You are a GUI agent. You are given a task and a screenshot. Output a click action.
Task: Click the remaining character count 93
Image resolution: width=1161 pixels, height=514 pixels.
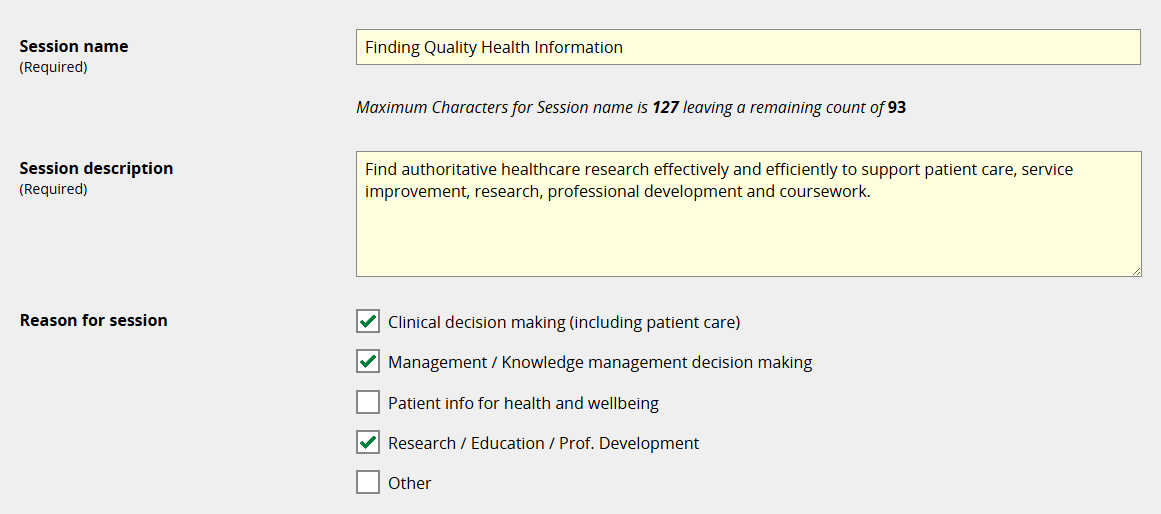896,107
